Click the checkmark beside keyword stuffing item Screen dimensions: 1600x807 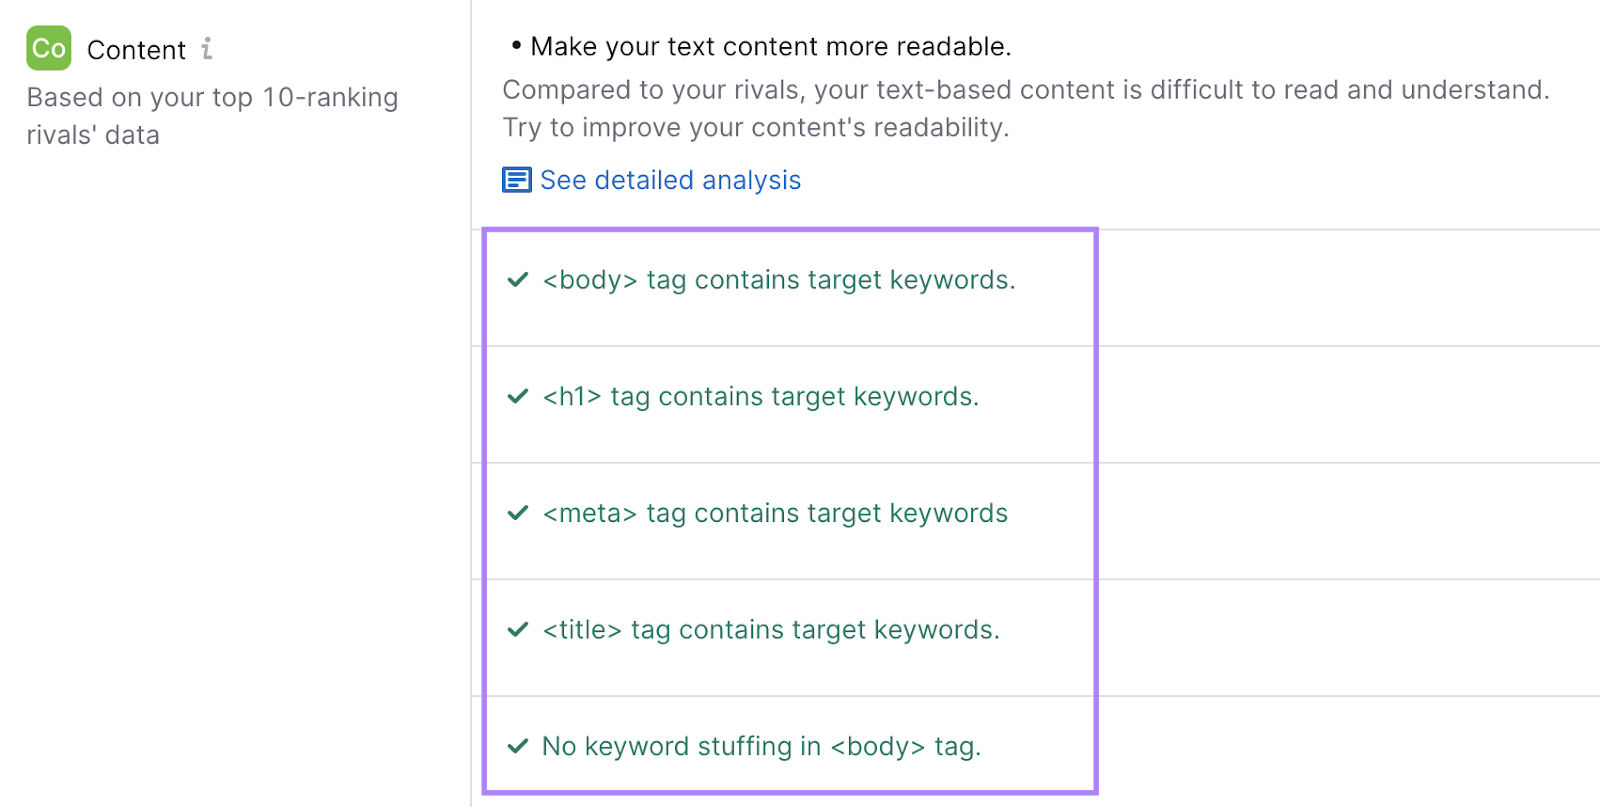point(517,746)
